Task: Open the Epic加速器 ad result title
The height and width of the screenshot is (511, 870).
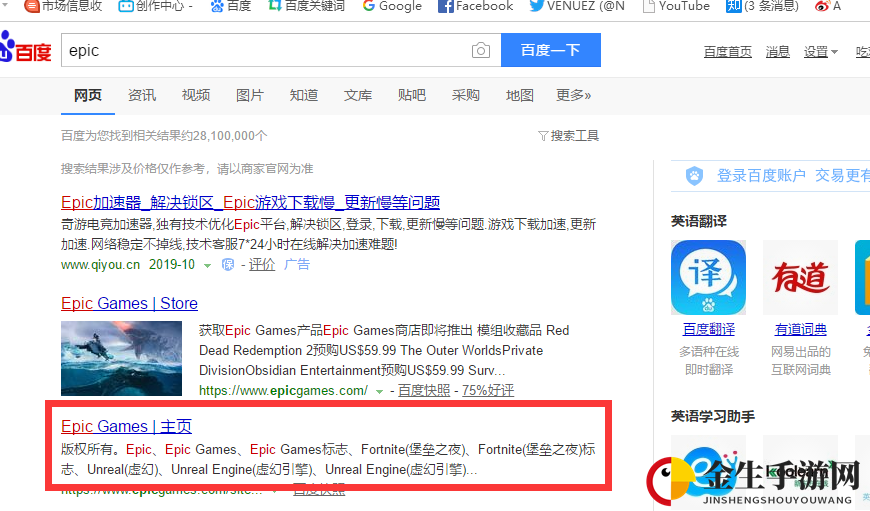Action: (250, 203)
